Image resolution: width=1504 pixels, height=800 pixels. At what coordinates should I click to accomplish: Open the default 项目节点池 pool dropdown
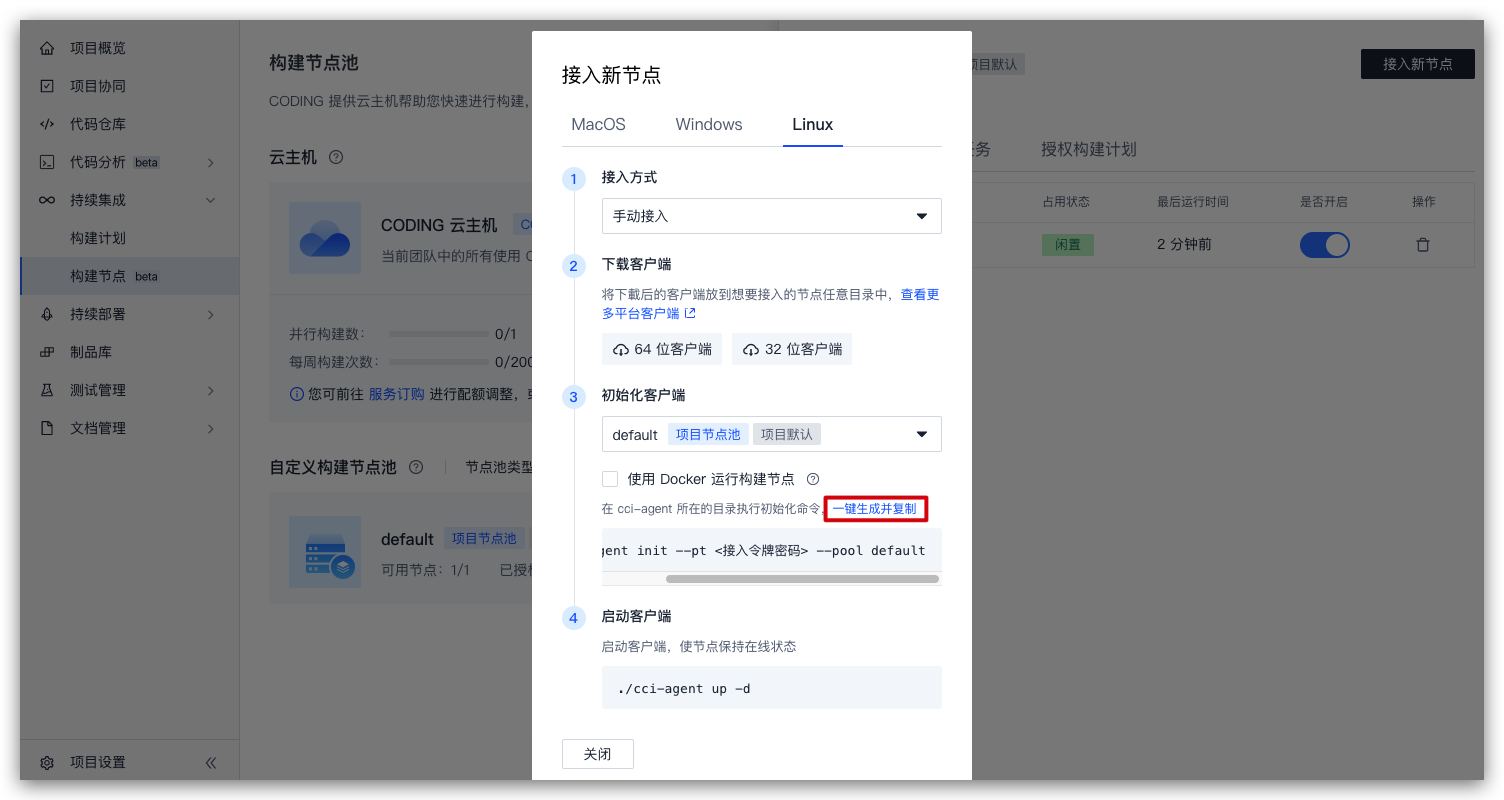click(772, 434)
